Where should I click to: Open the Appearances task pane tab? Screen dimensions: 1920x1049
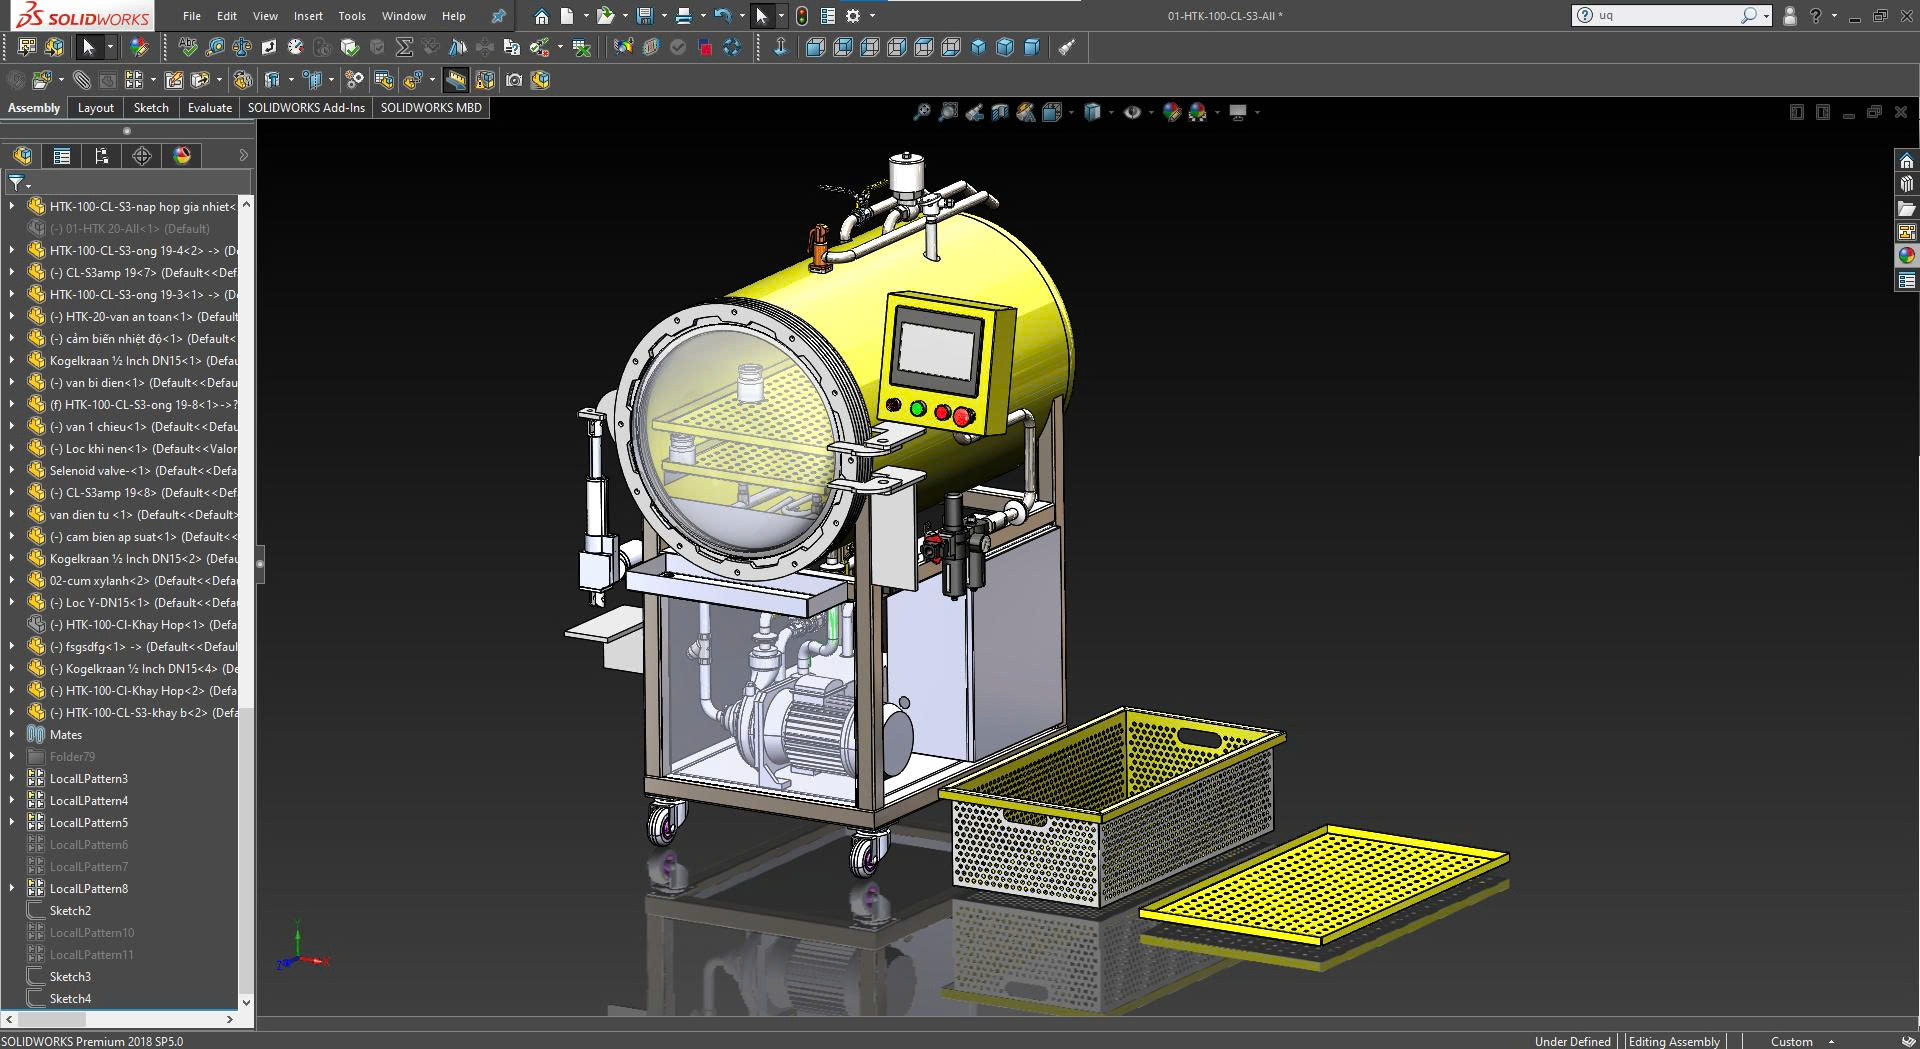coord(1907,256)
